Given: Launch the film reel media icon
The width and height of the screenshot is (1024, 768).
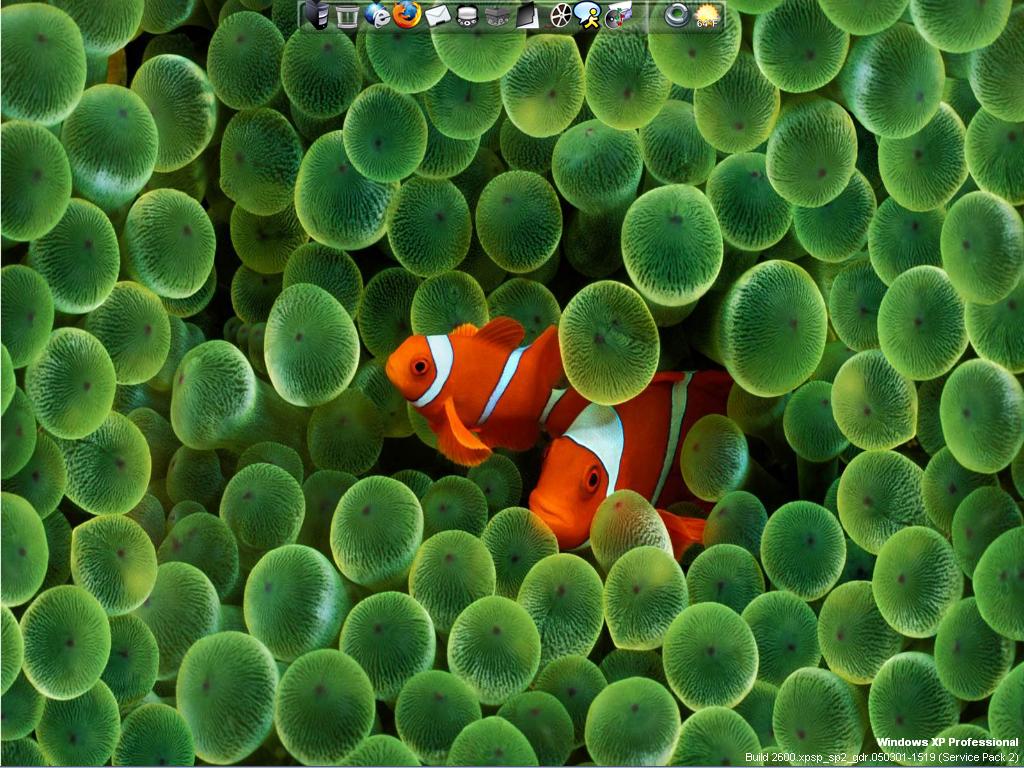Looking at the screenshot, I should (x=560, y=15).
